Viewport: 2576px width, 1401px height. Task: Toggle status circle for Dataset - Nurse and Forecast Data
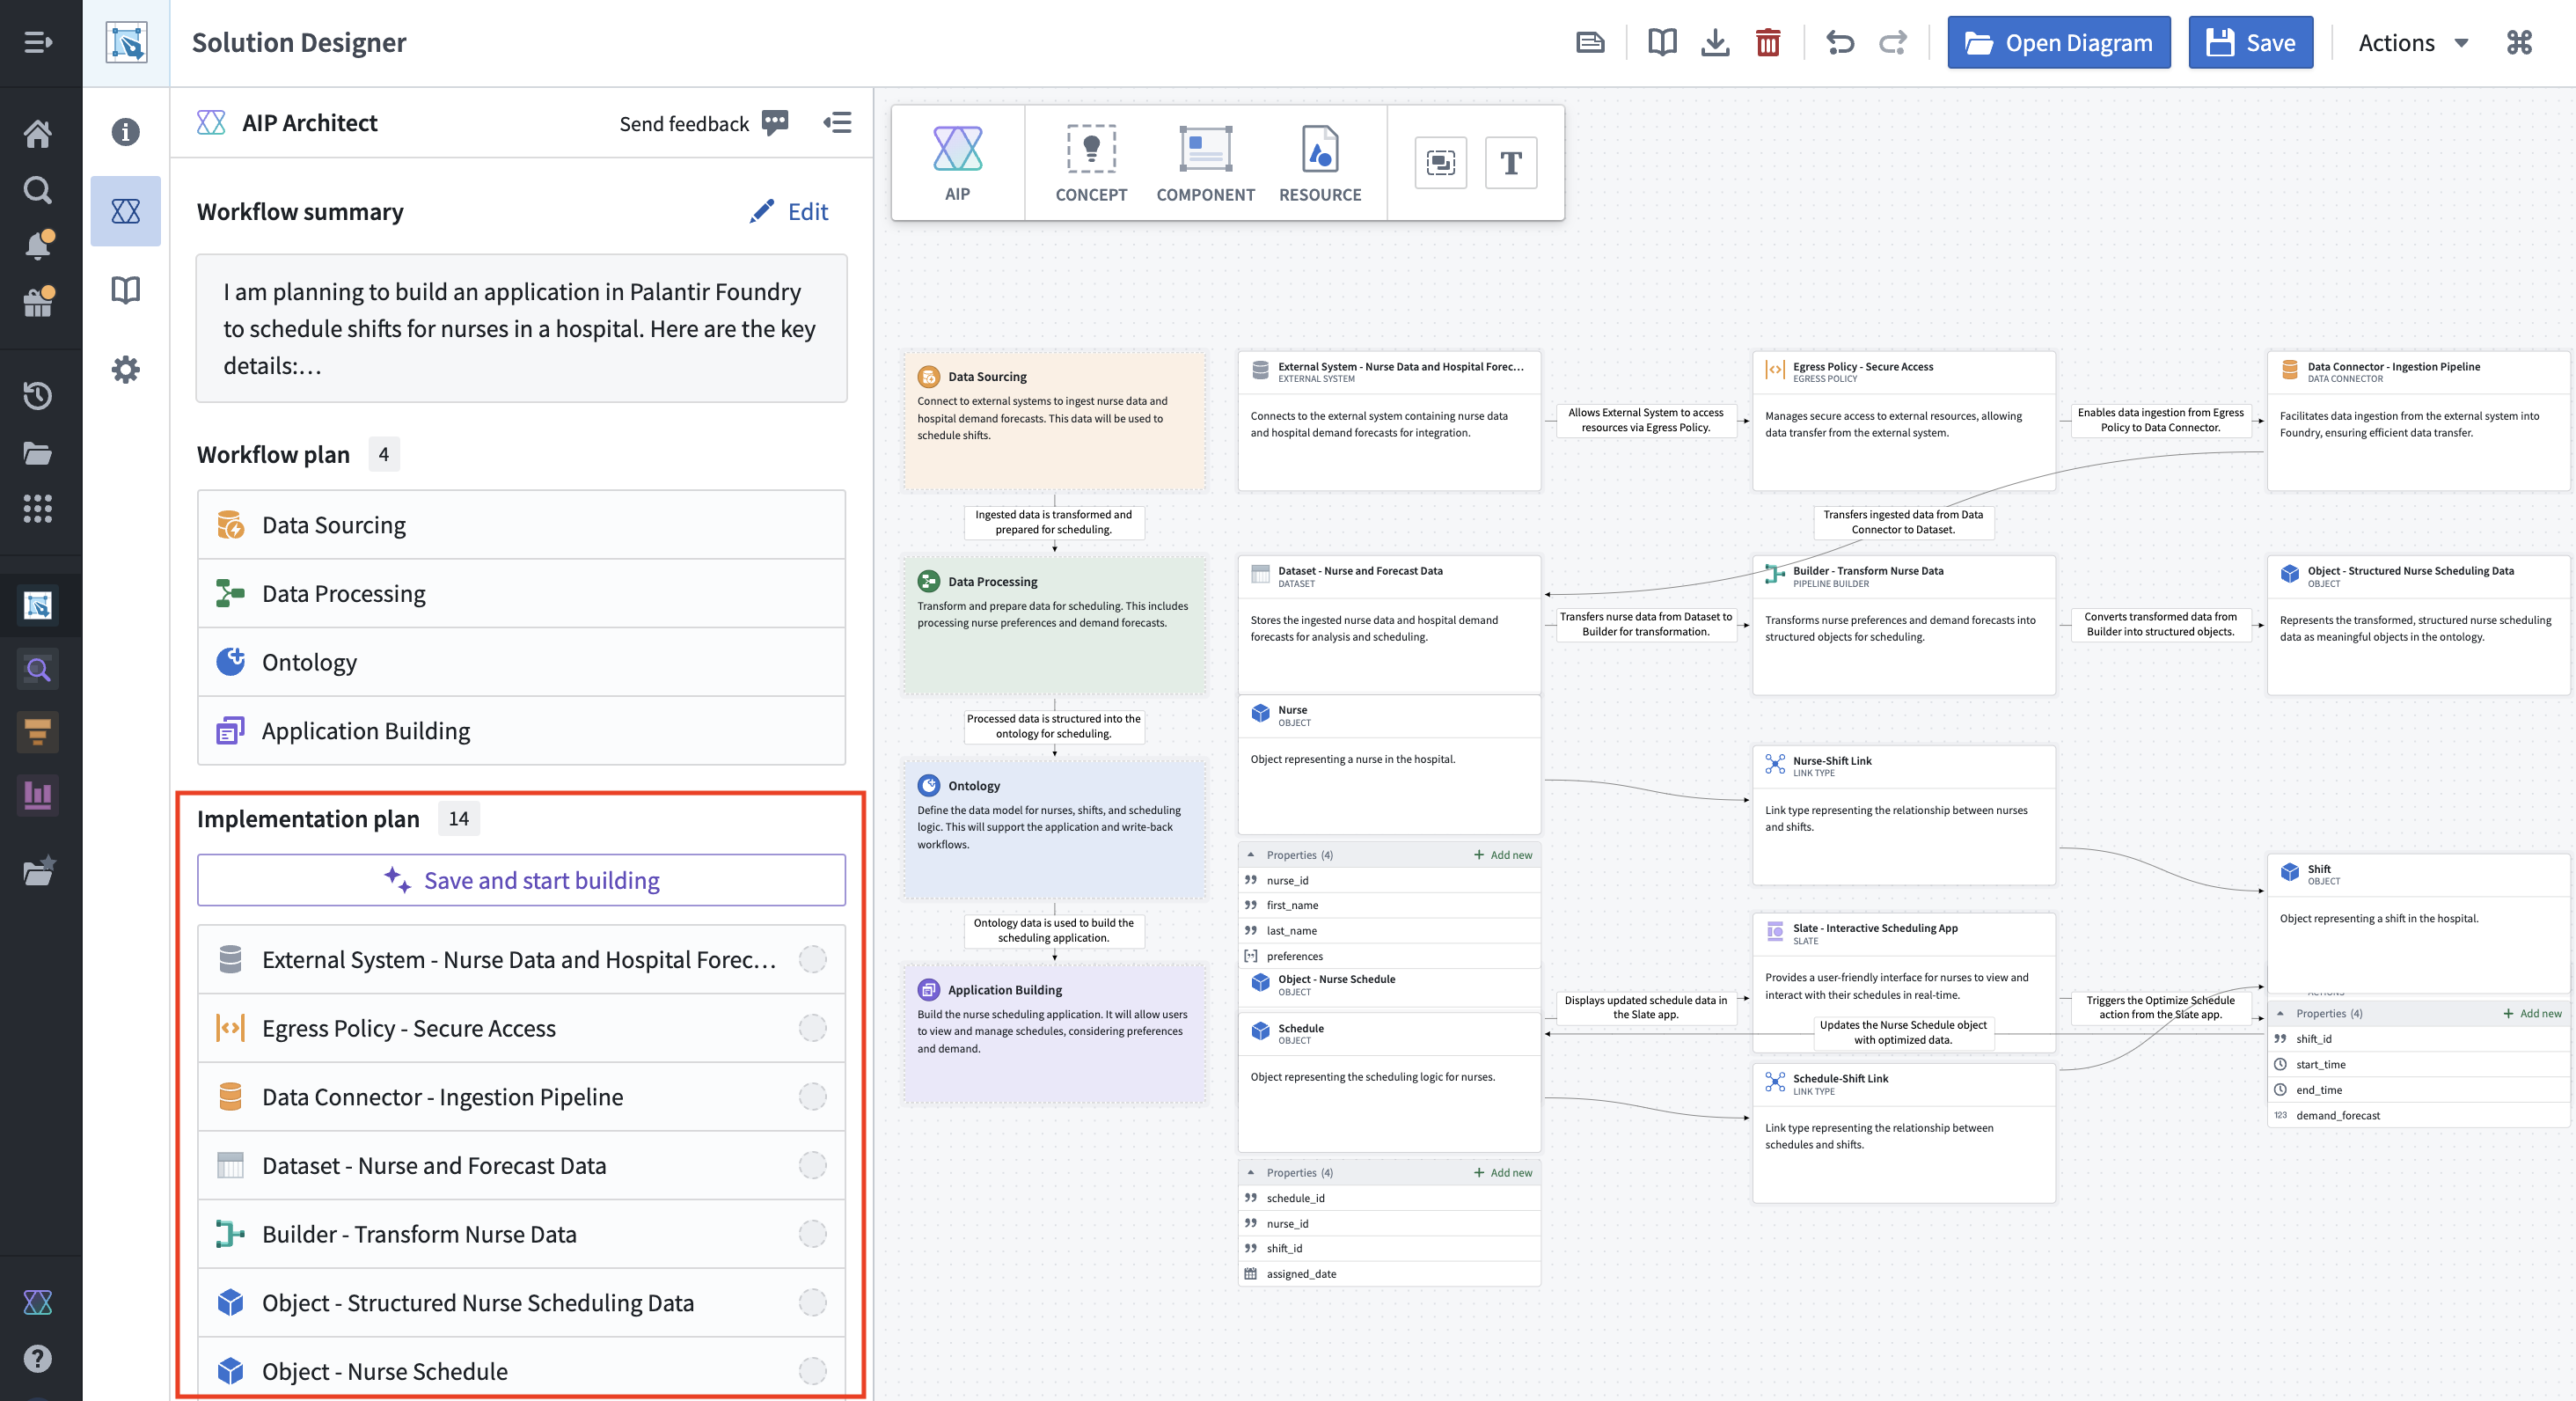coord(813,1165)
